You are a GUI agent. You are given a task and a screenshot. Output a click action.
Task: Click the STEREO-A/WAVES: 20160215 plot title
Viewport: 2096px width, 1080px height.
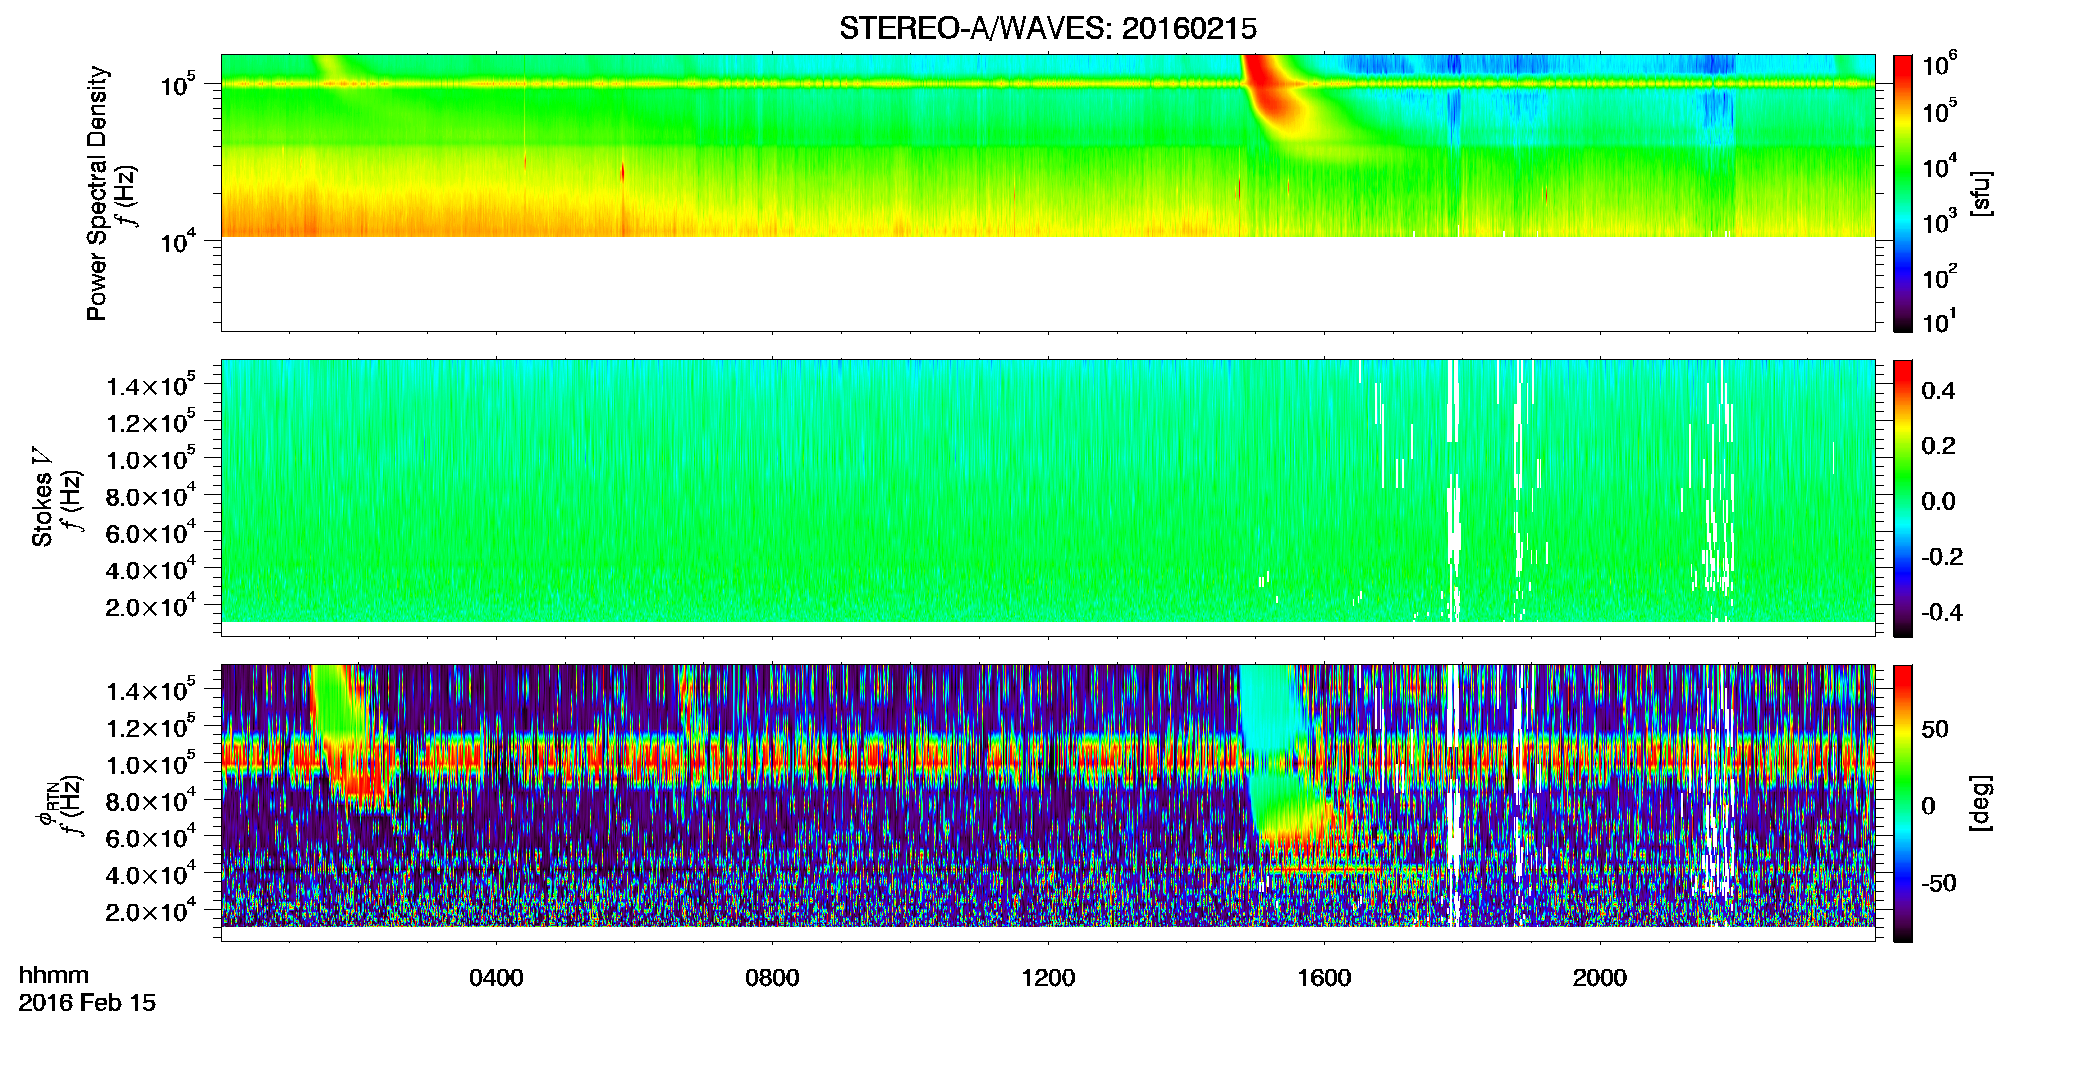tap(1047, 29)
